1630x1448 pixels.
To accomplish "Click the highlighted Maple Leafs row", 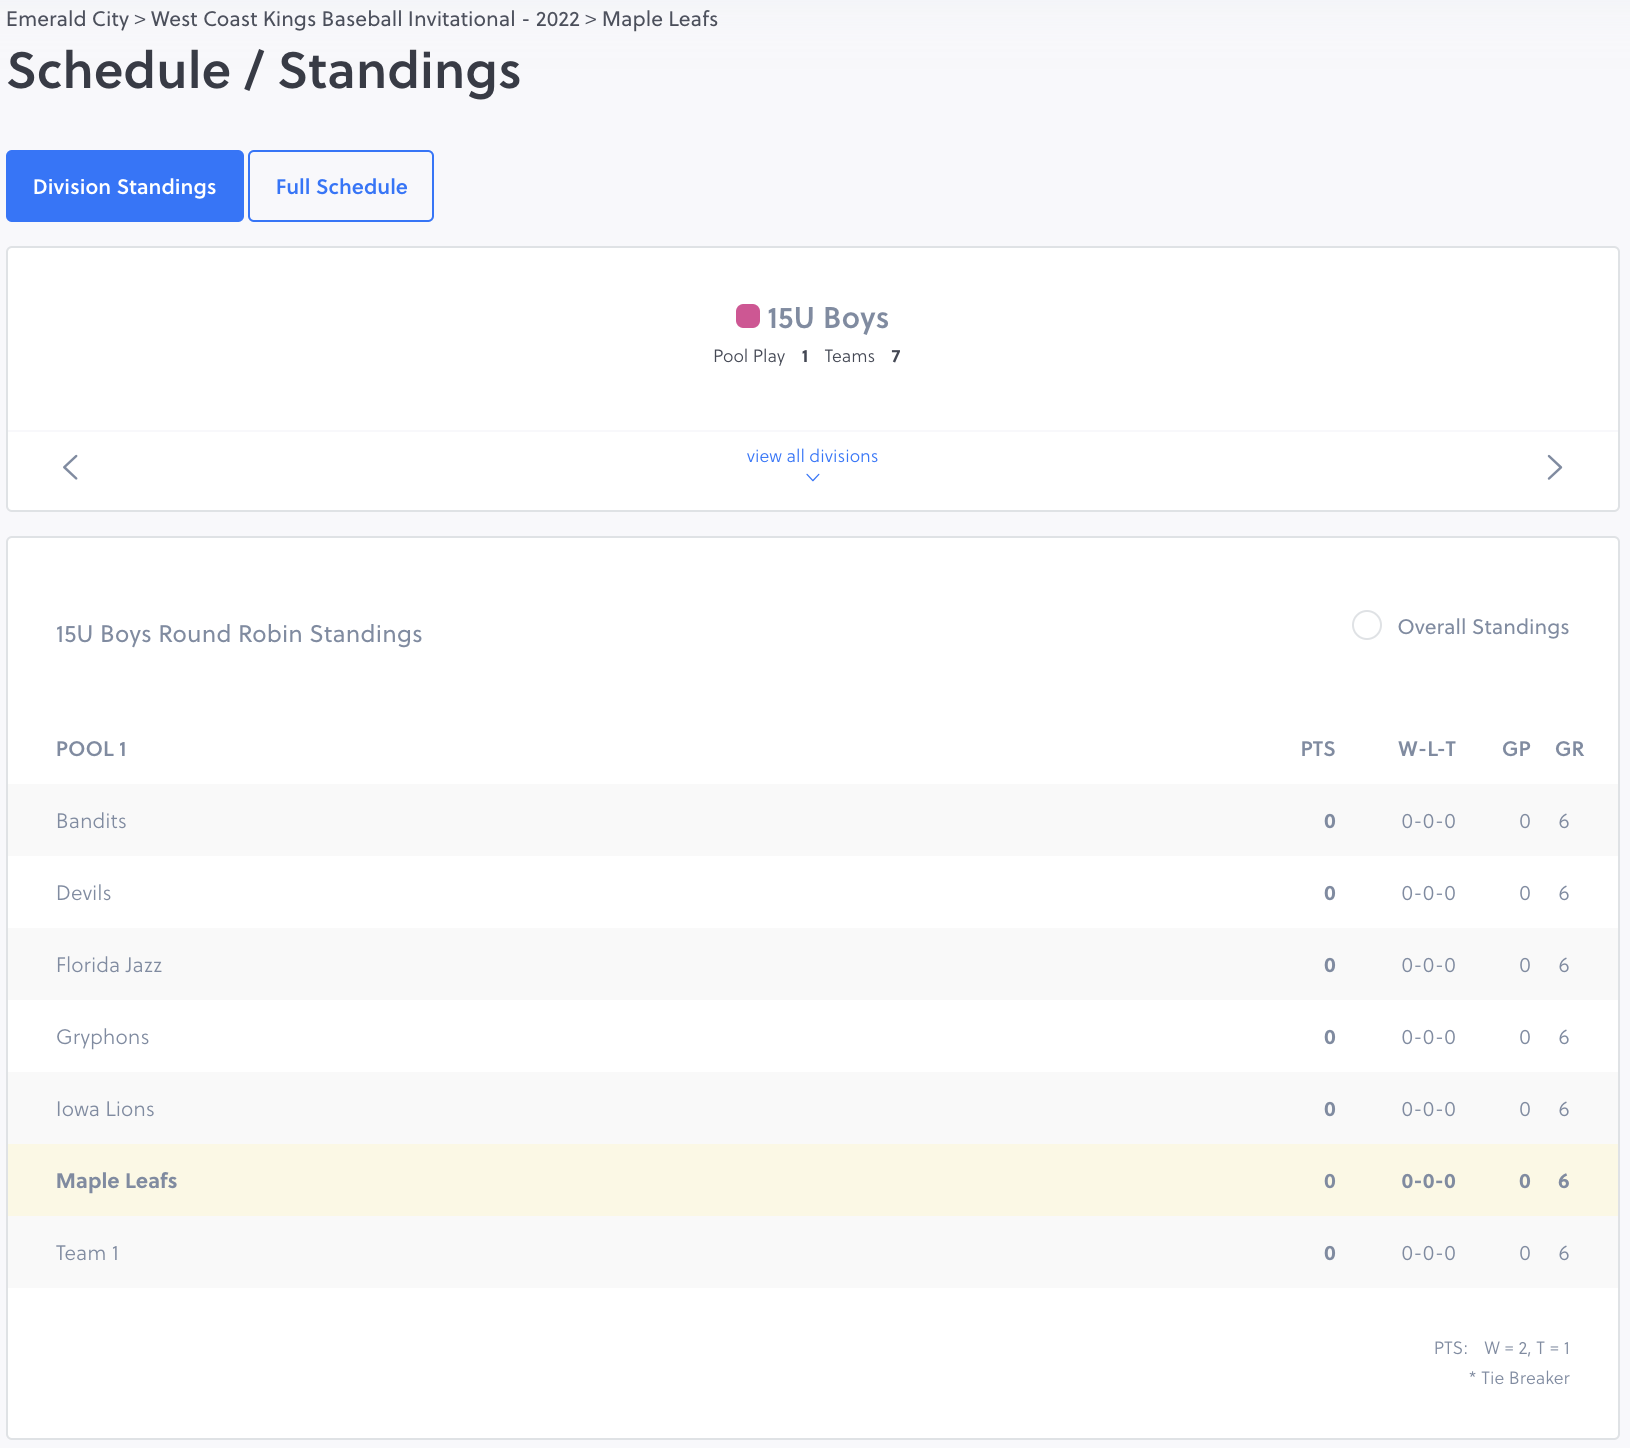I will click(117, 1181).
